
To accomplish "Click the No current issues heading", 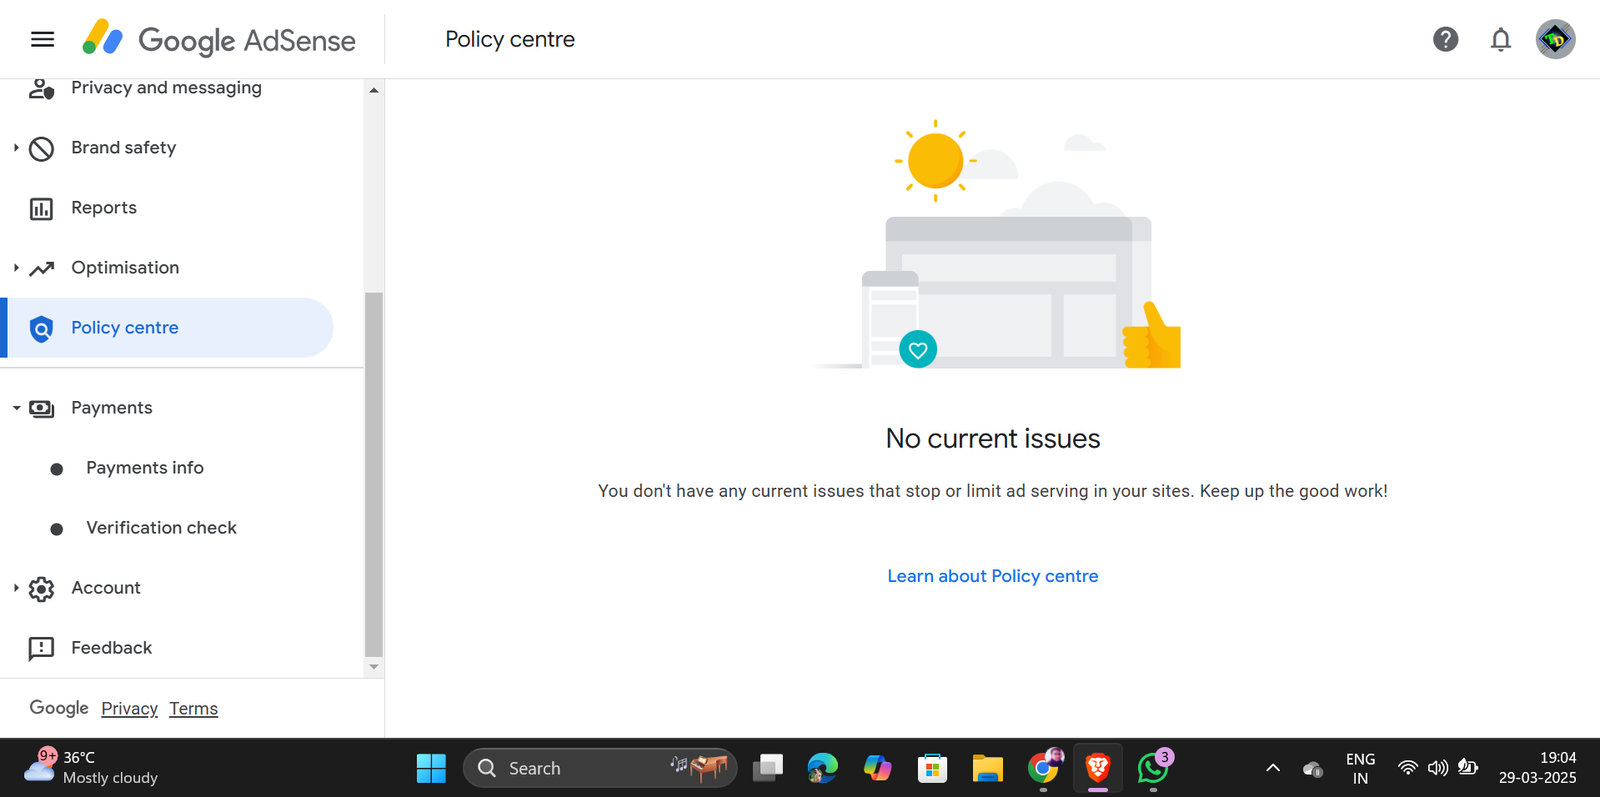I will pyautogui.click(x=993, y=439).
